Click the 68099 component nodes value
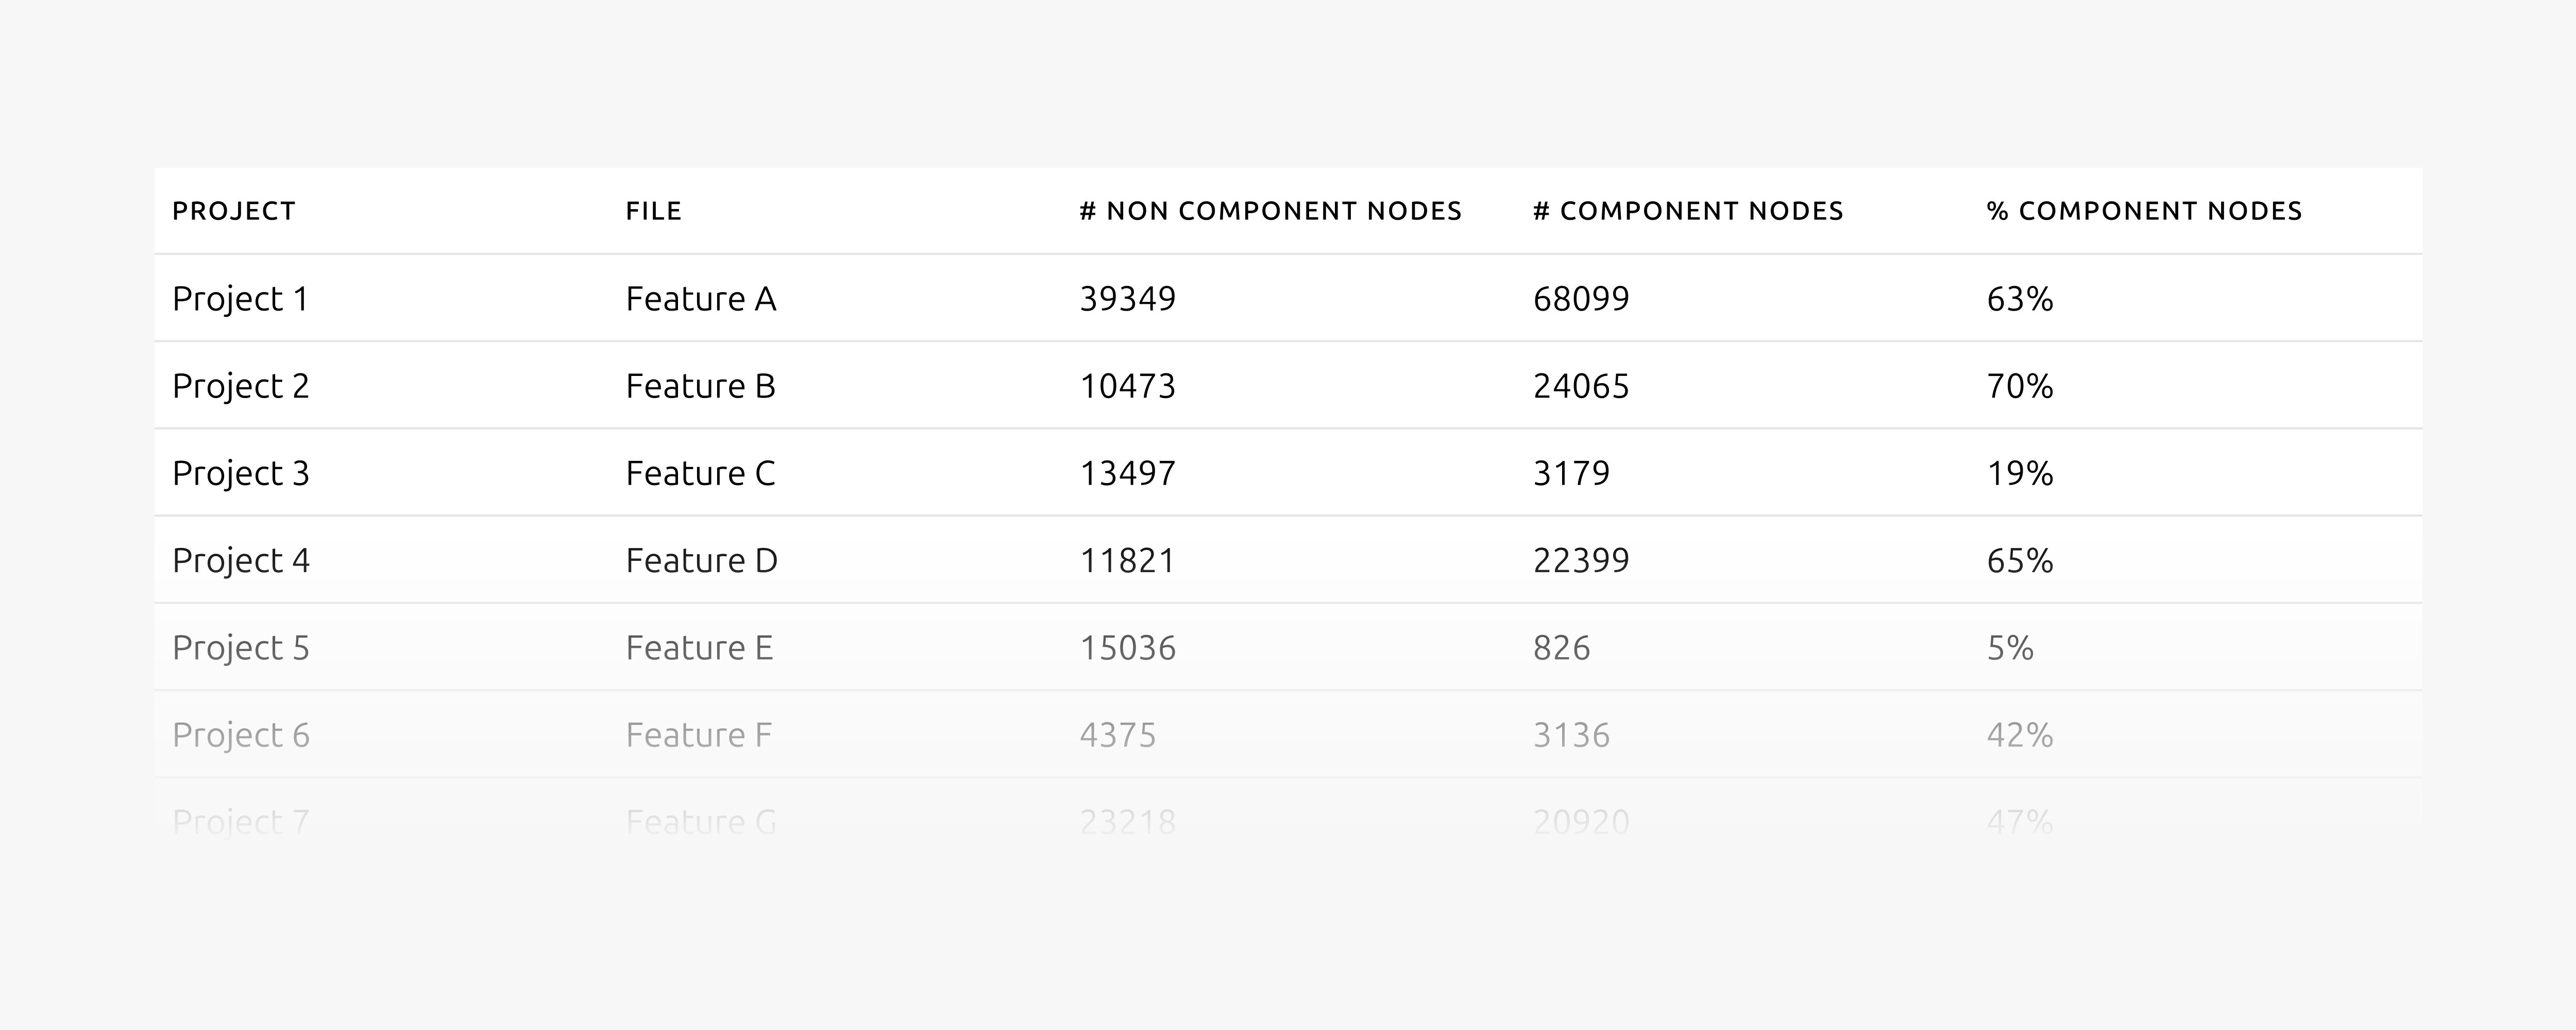The image size is (2576, 1030). 1582,299
